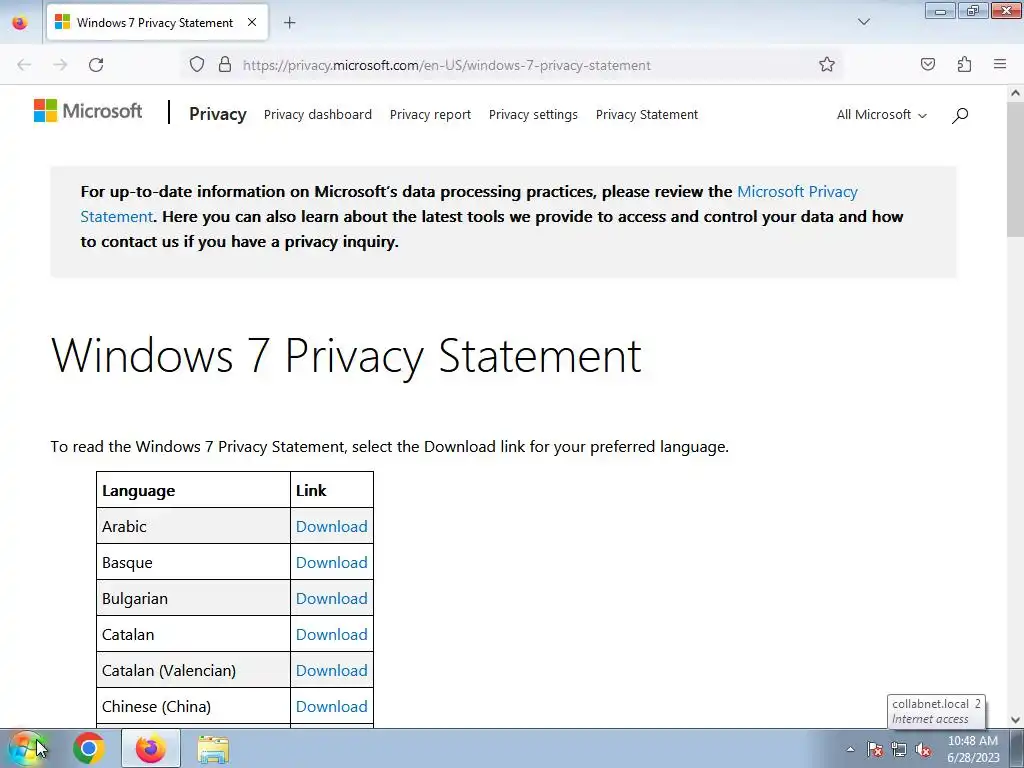
Task: Click the vertical scrollbar thumb
Action: click(1015, 170)
